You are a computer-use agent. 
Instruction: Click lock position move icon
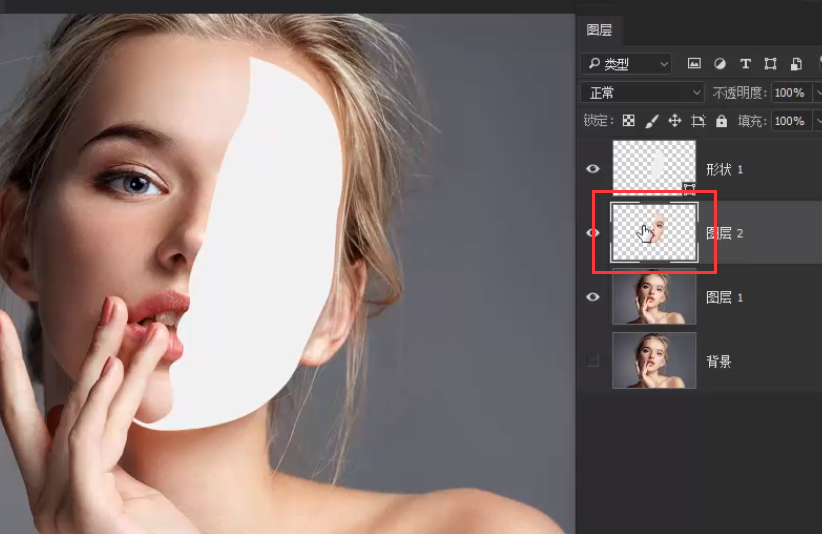tap(674, 121)
